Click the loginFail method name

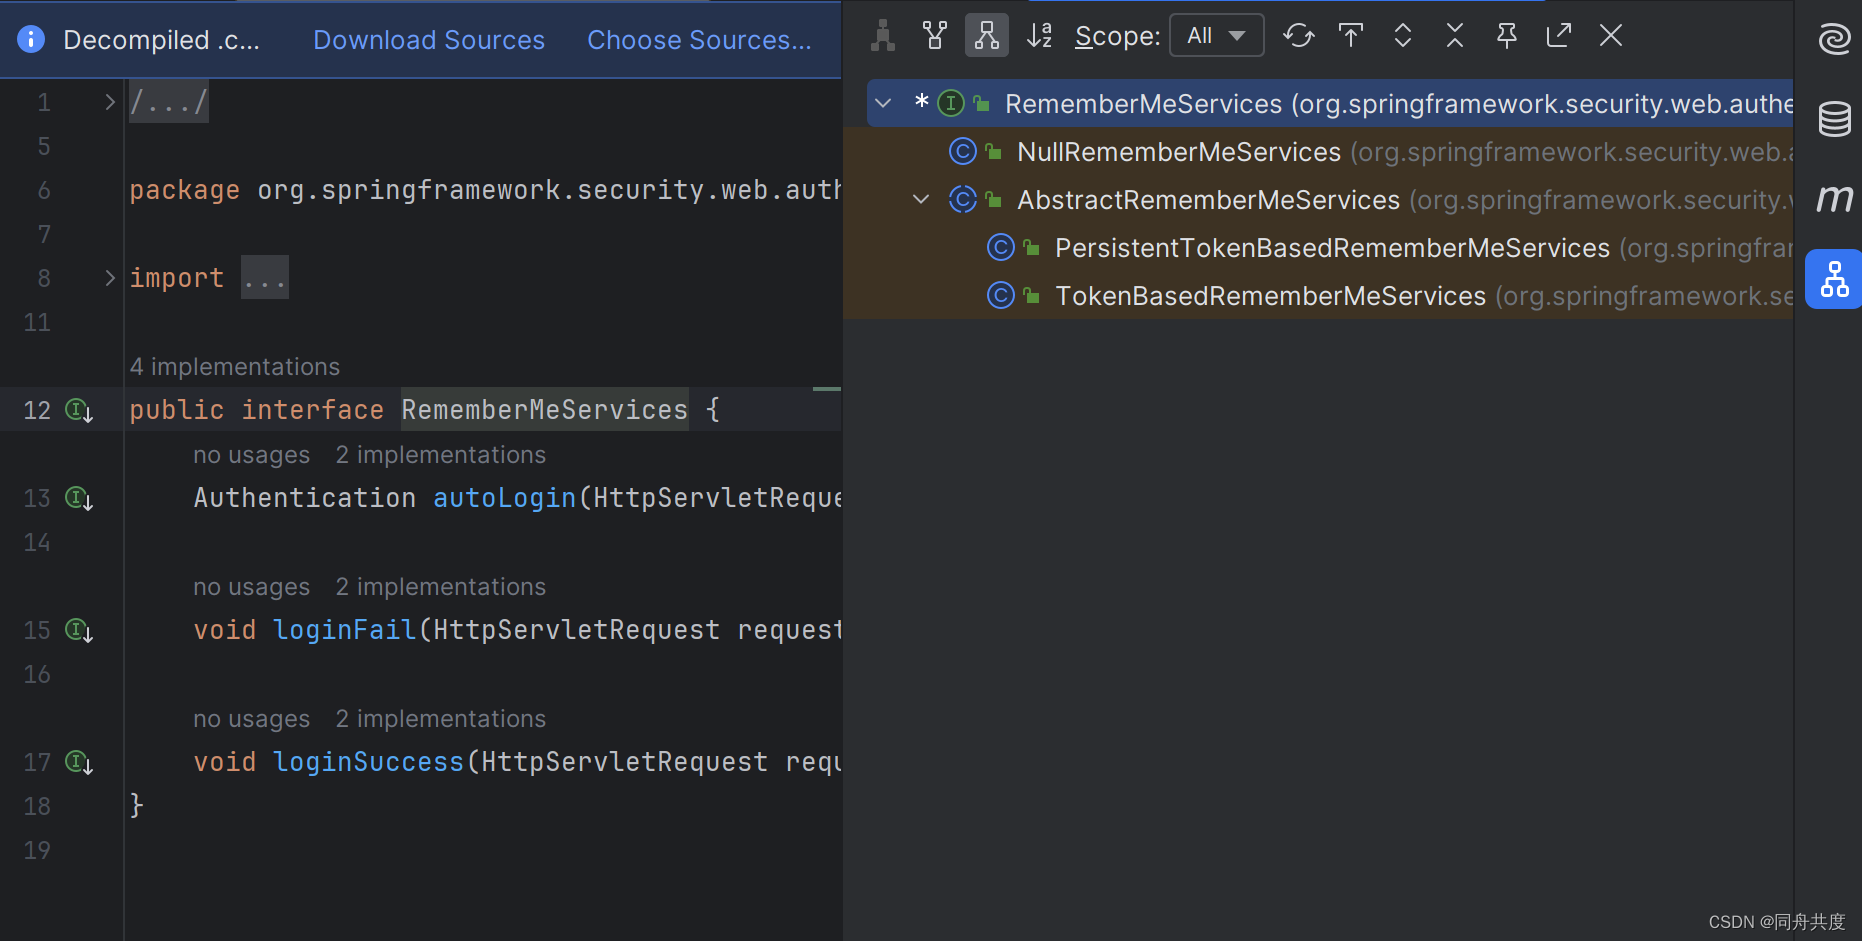(345, 630)
